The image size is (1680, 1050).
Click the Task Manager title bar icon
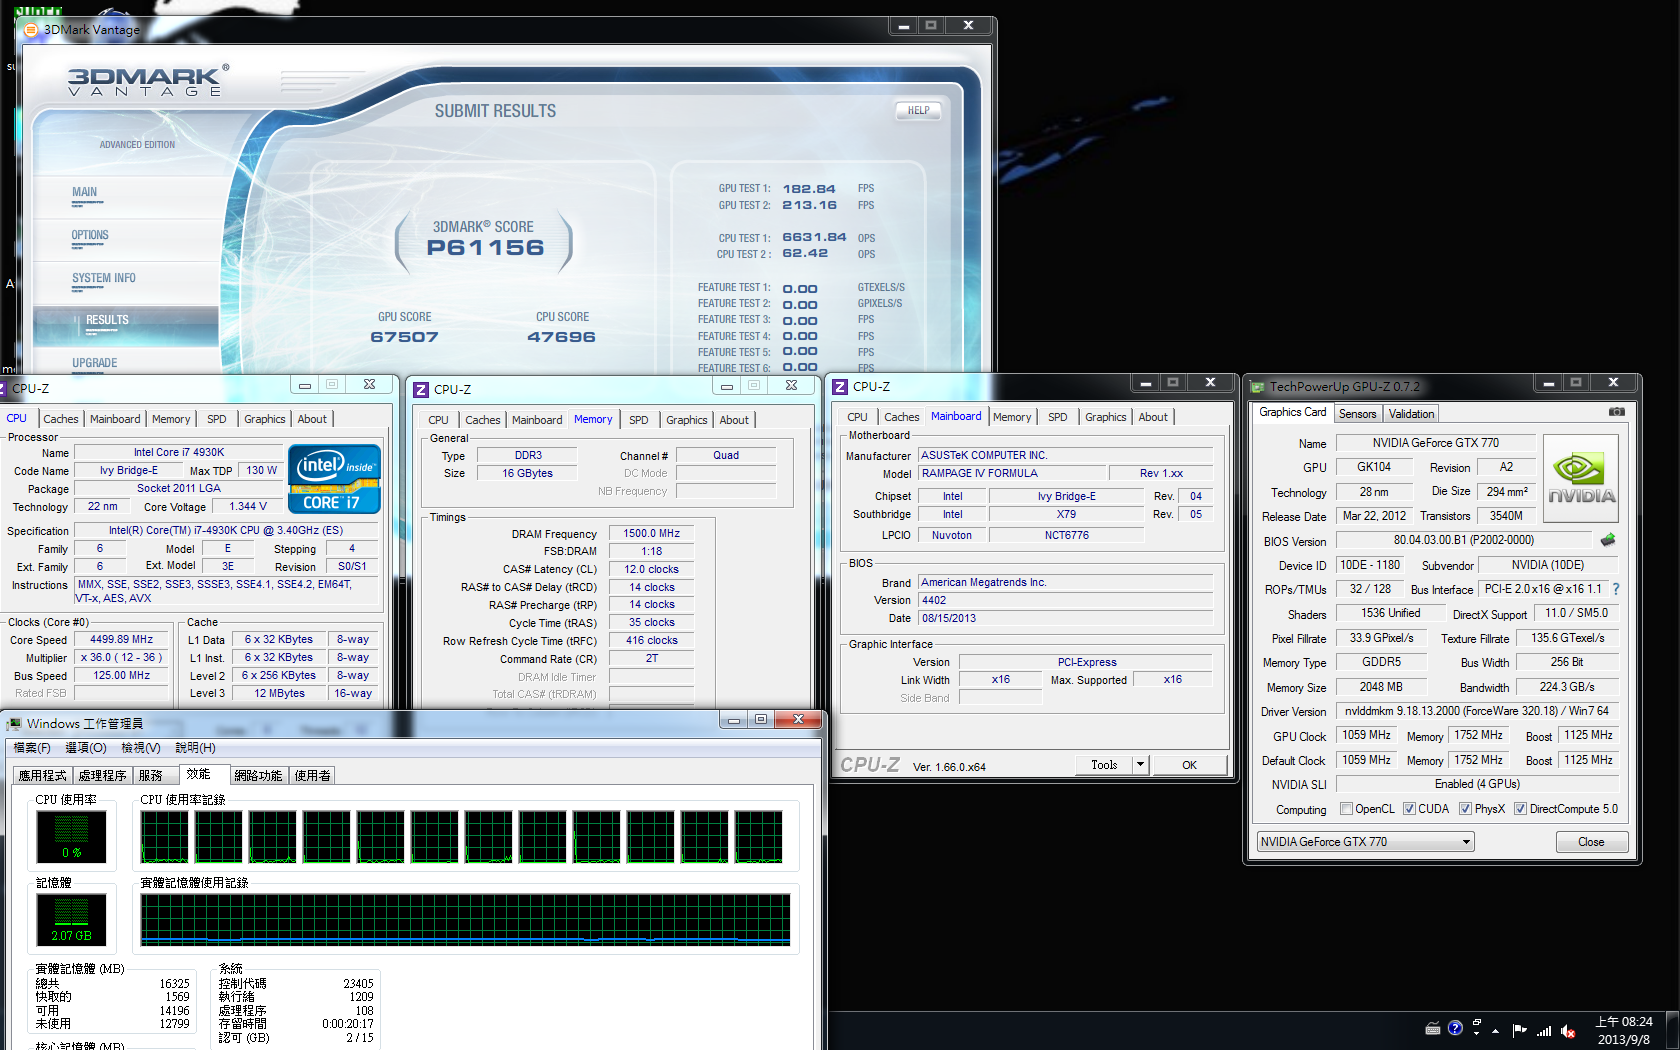click(14, 723)
